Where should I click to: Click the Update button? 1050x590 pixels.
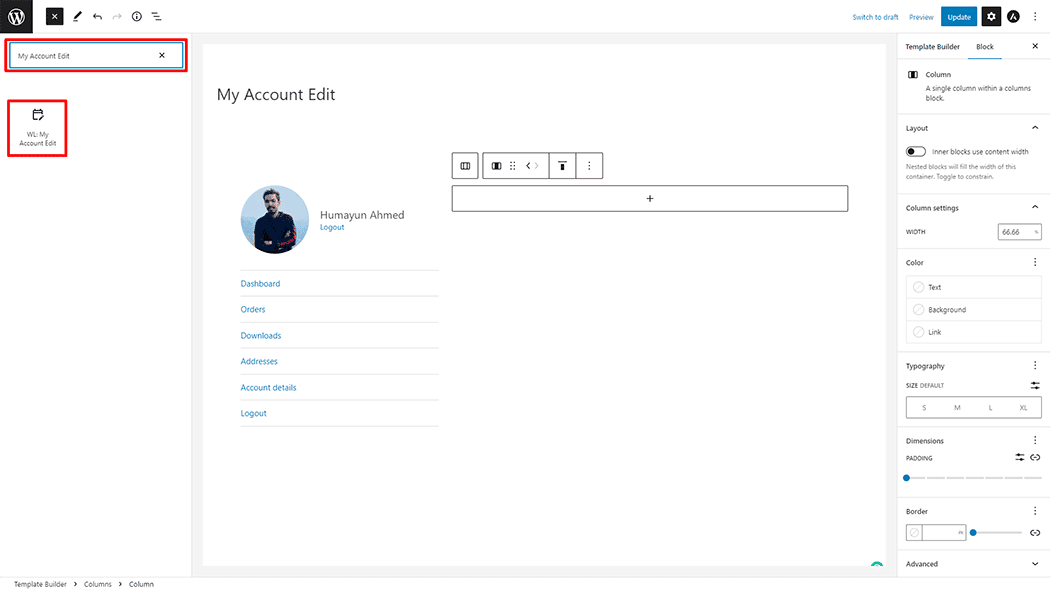click(958, 16)
